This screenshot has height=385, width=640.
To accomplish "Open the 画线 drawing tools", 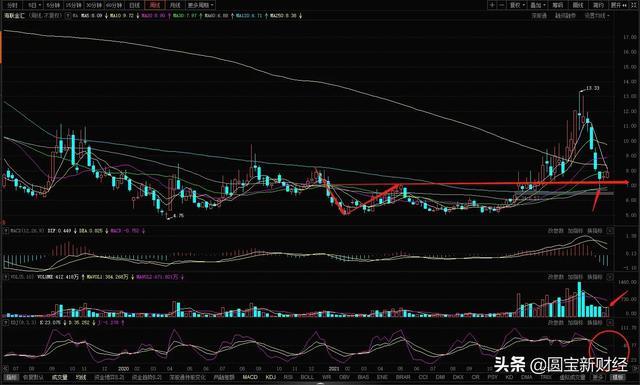I will (577, 5).
